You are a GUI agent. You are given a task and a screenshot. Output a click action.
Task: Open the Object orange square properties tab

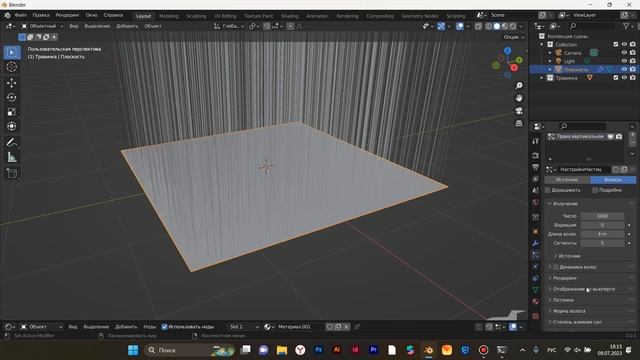pos(536,232)
